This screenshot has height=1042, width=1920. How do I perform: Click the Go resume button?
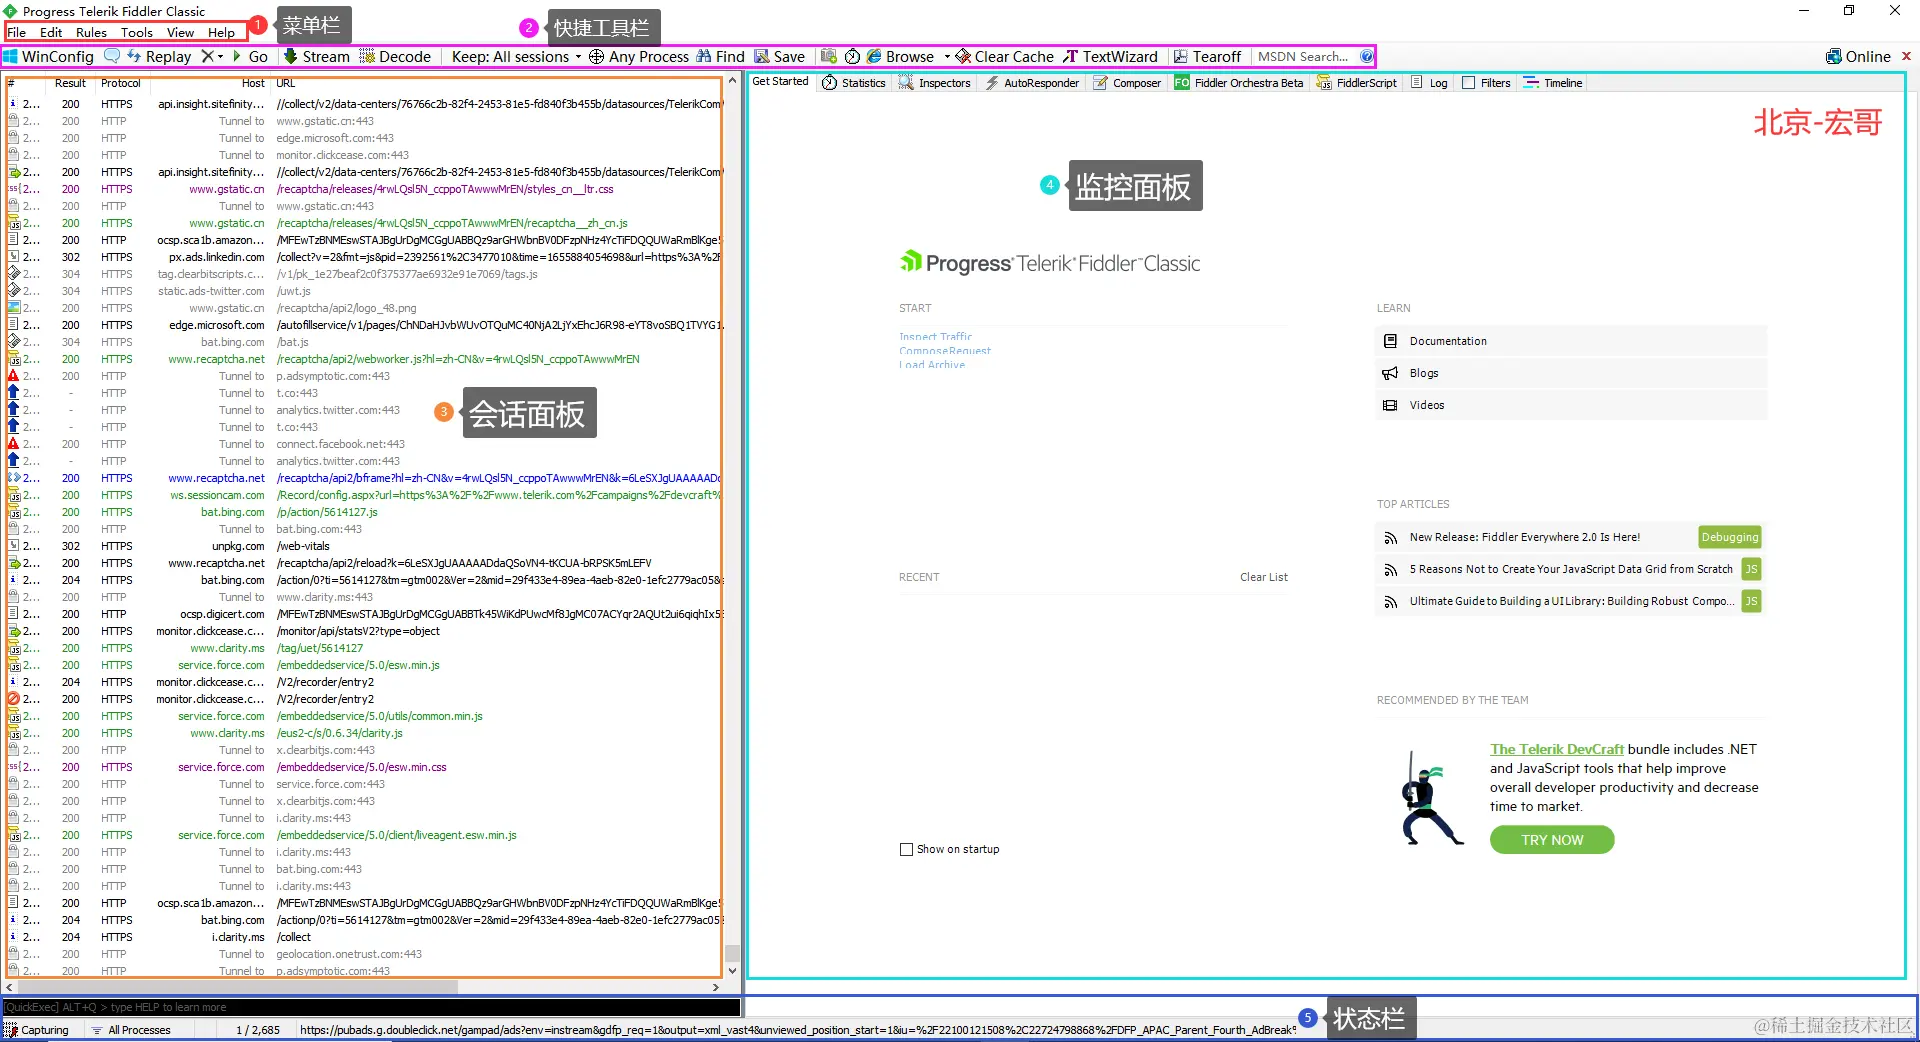[x=250, y=57]
